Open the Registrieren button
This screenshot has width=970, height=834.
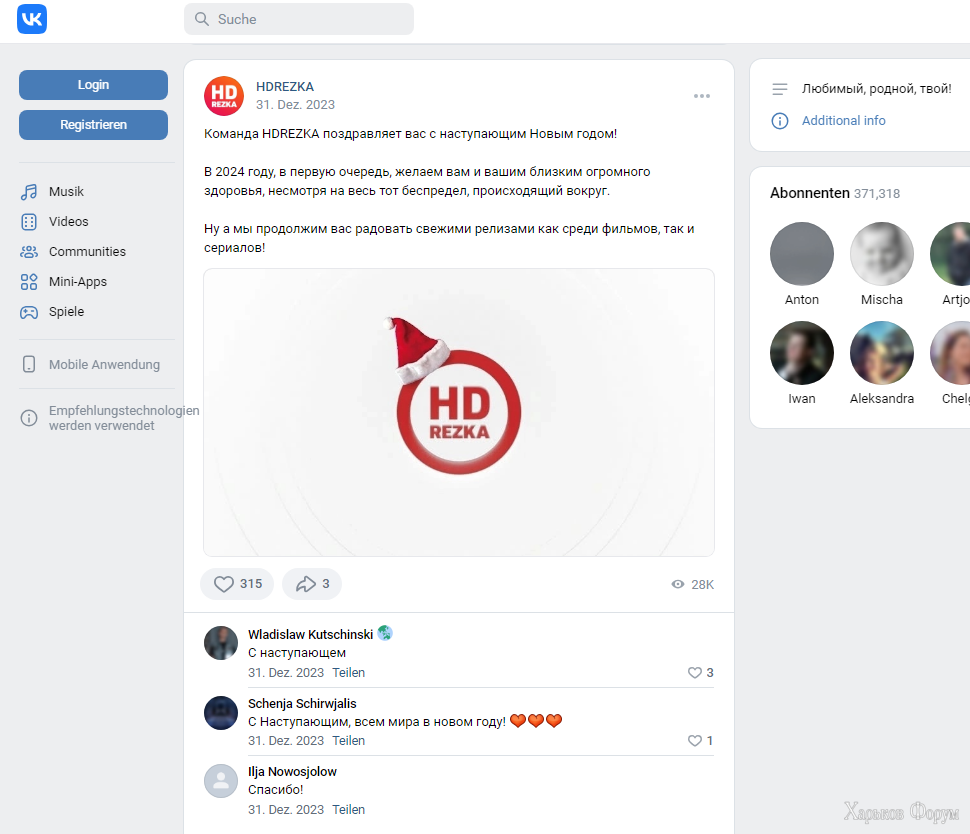click(x=93, y=125)
